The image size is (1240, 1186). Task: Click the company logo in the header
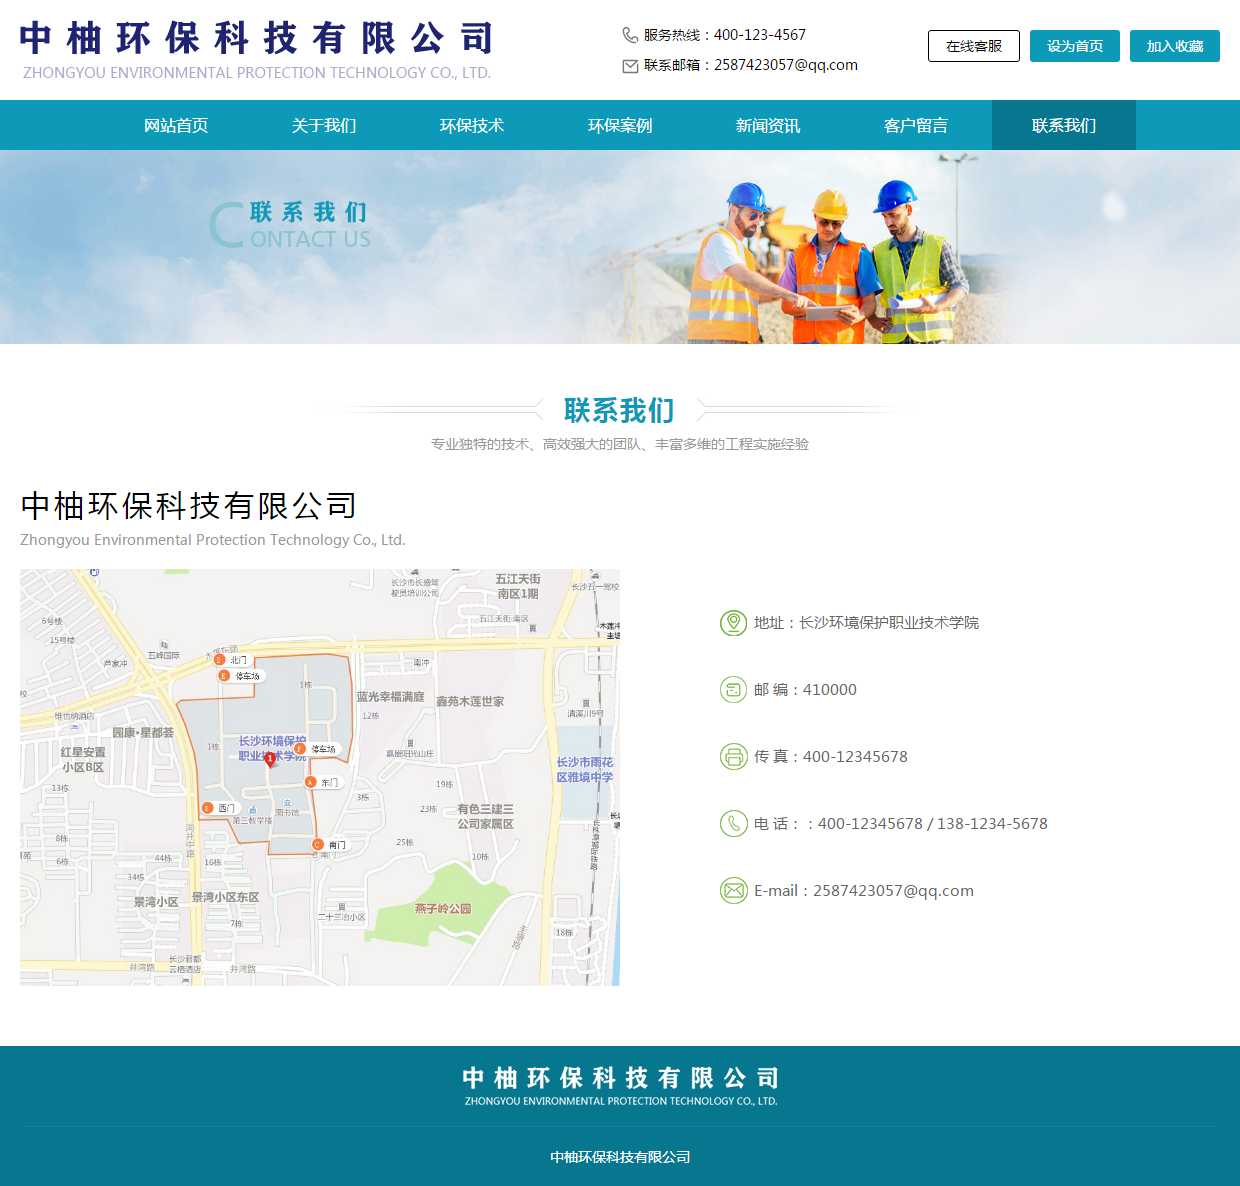[x=256, y=50]
